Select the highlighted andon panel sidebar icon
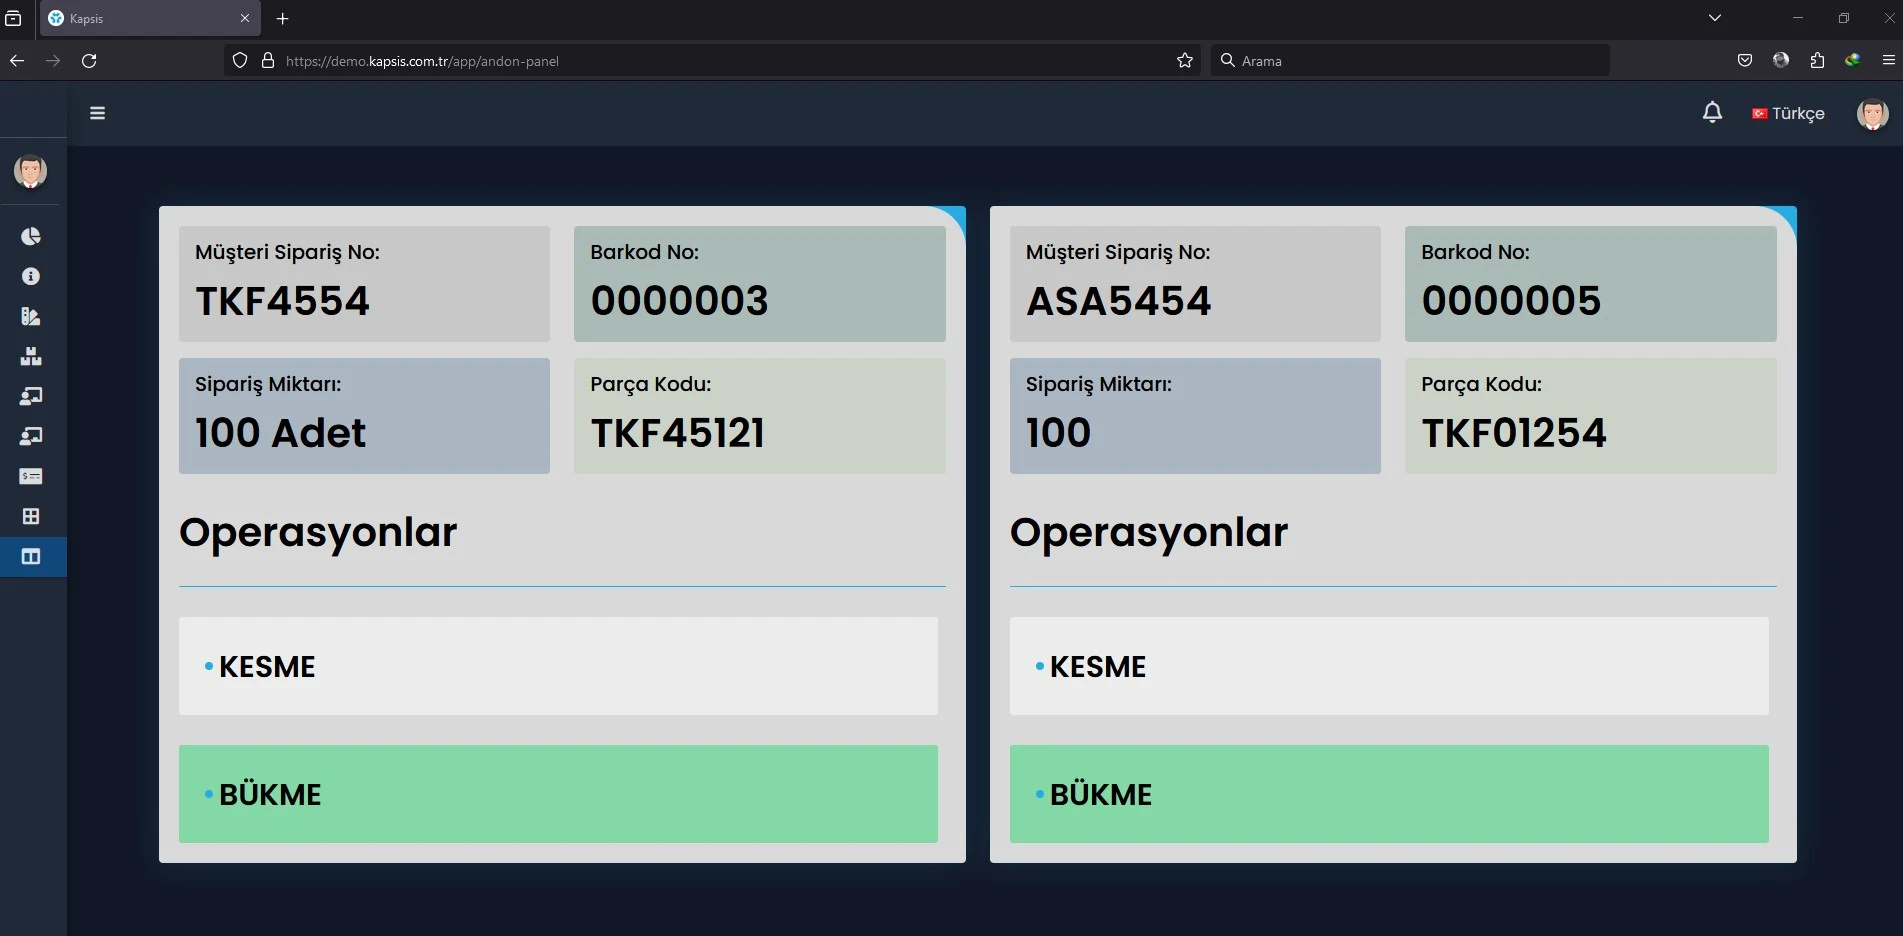 pos(31,556)
